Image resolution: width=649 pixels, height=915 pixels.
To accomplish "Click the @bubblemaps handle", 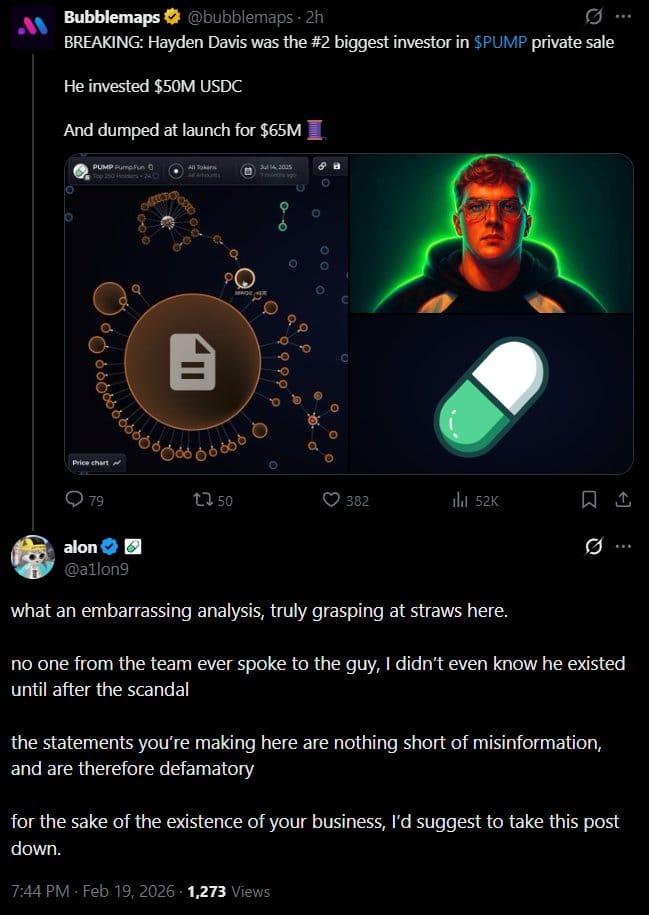I will click(x=239, y=18).
